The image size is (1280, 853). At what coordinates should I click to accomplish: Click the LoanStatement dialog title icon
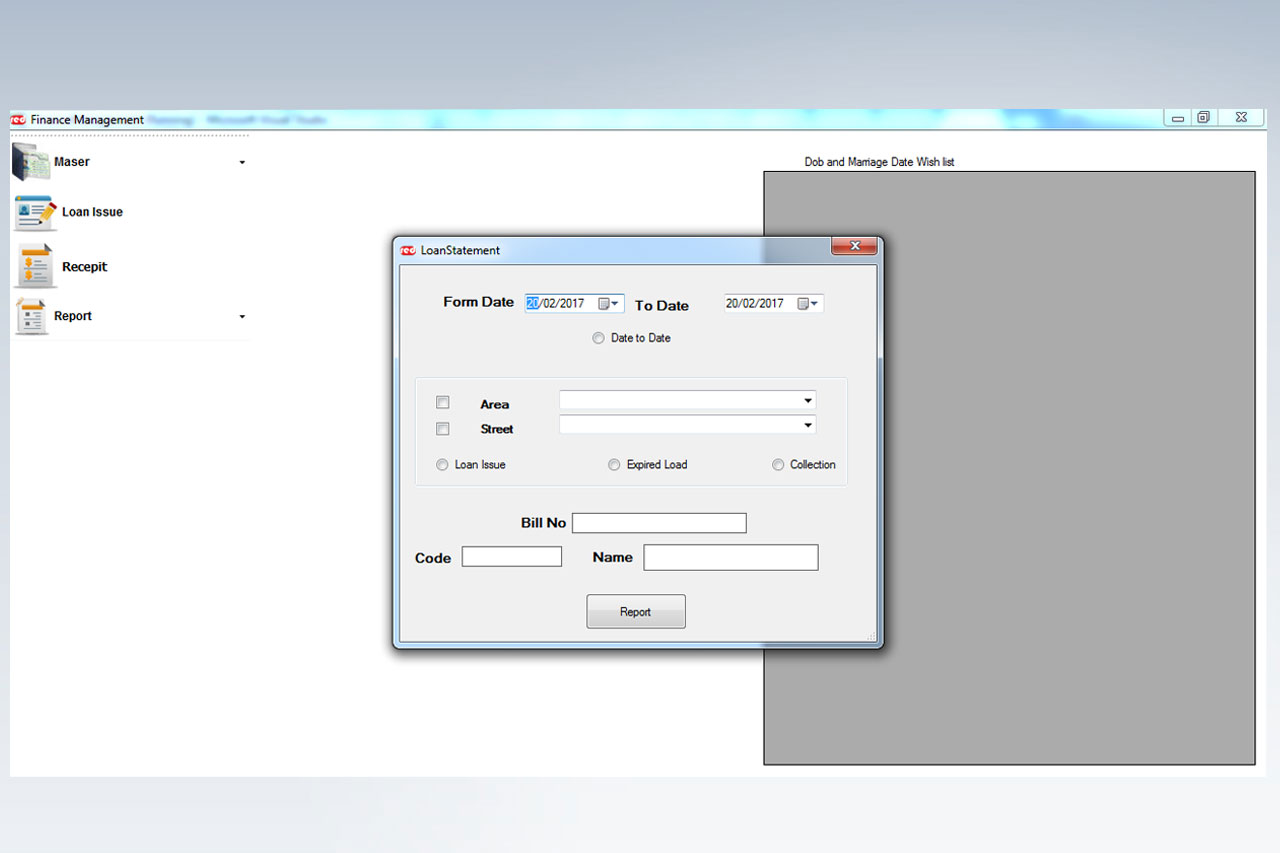click(x=408, y=250)
